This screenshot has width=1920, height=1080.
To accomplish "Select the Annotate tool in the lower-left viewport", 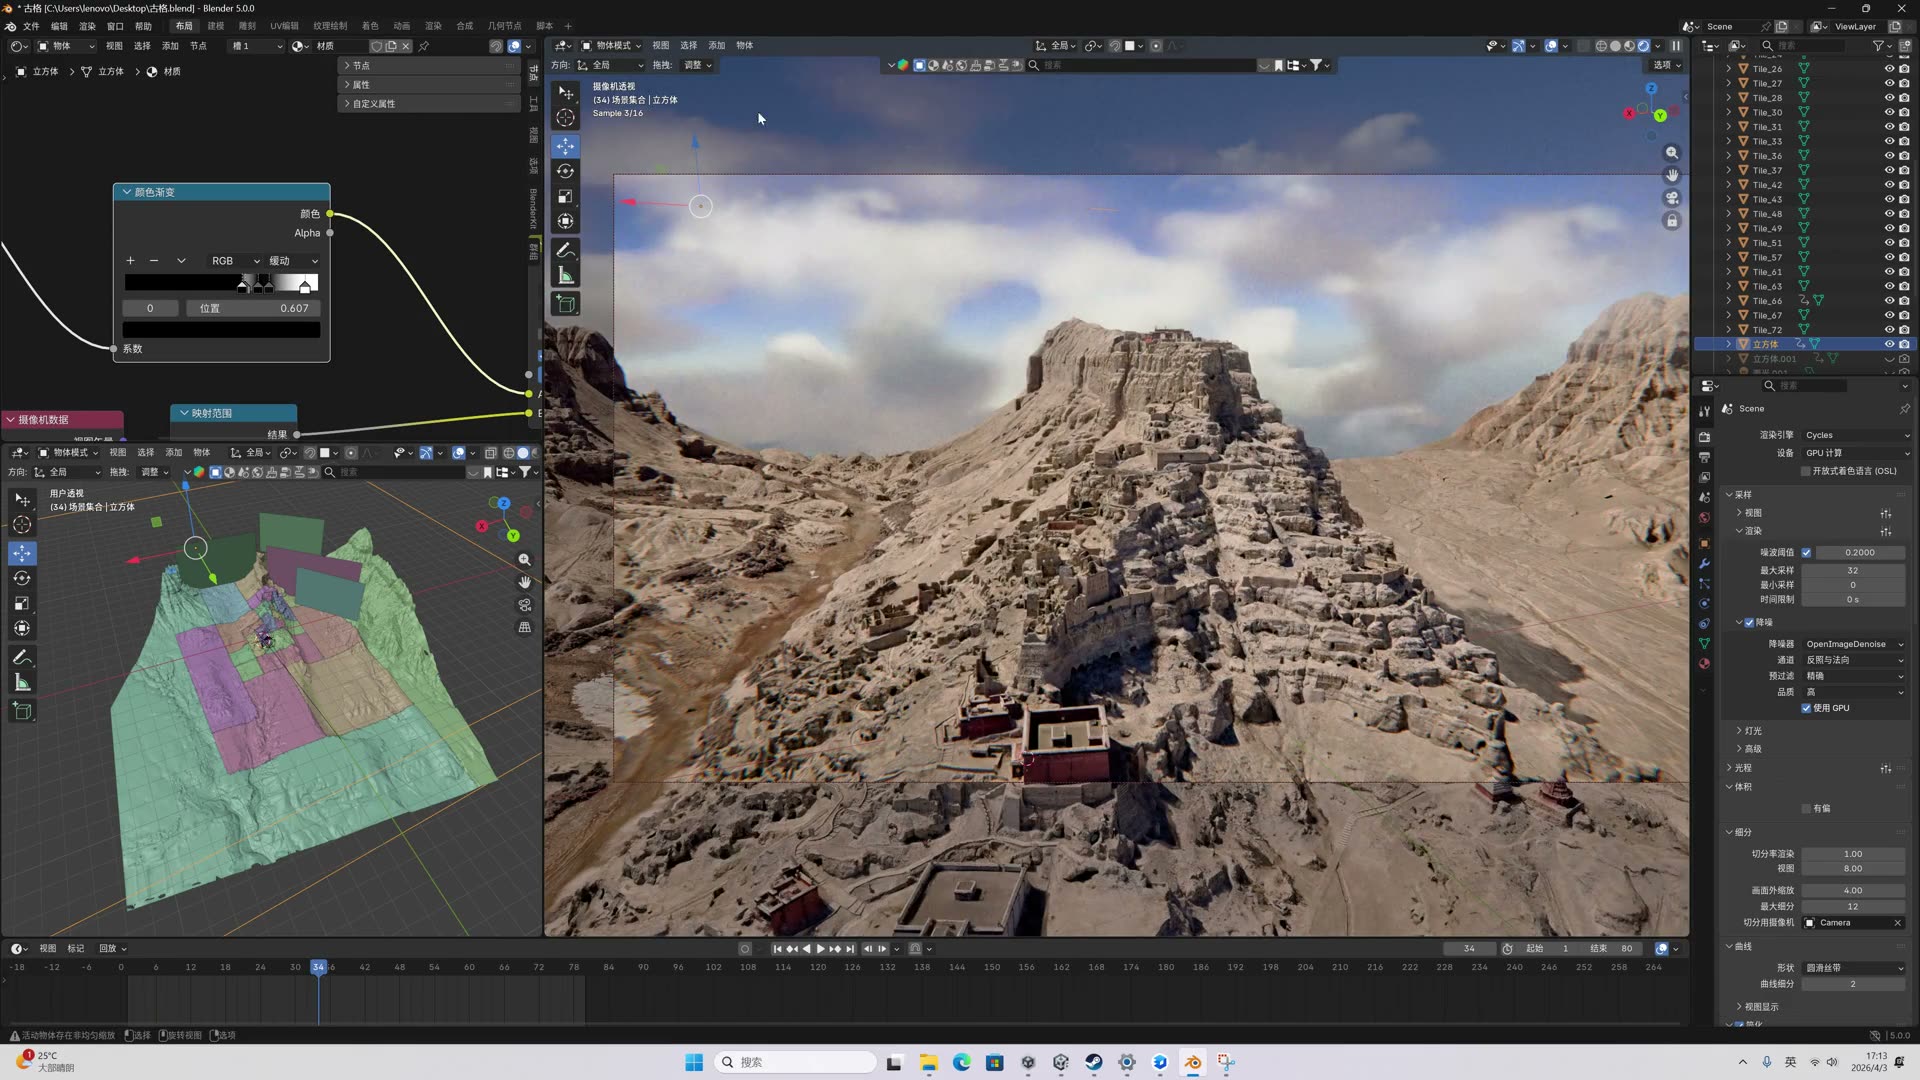I will (22, 658).
